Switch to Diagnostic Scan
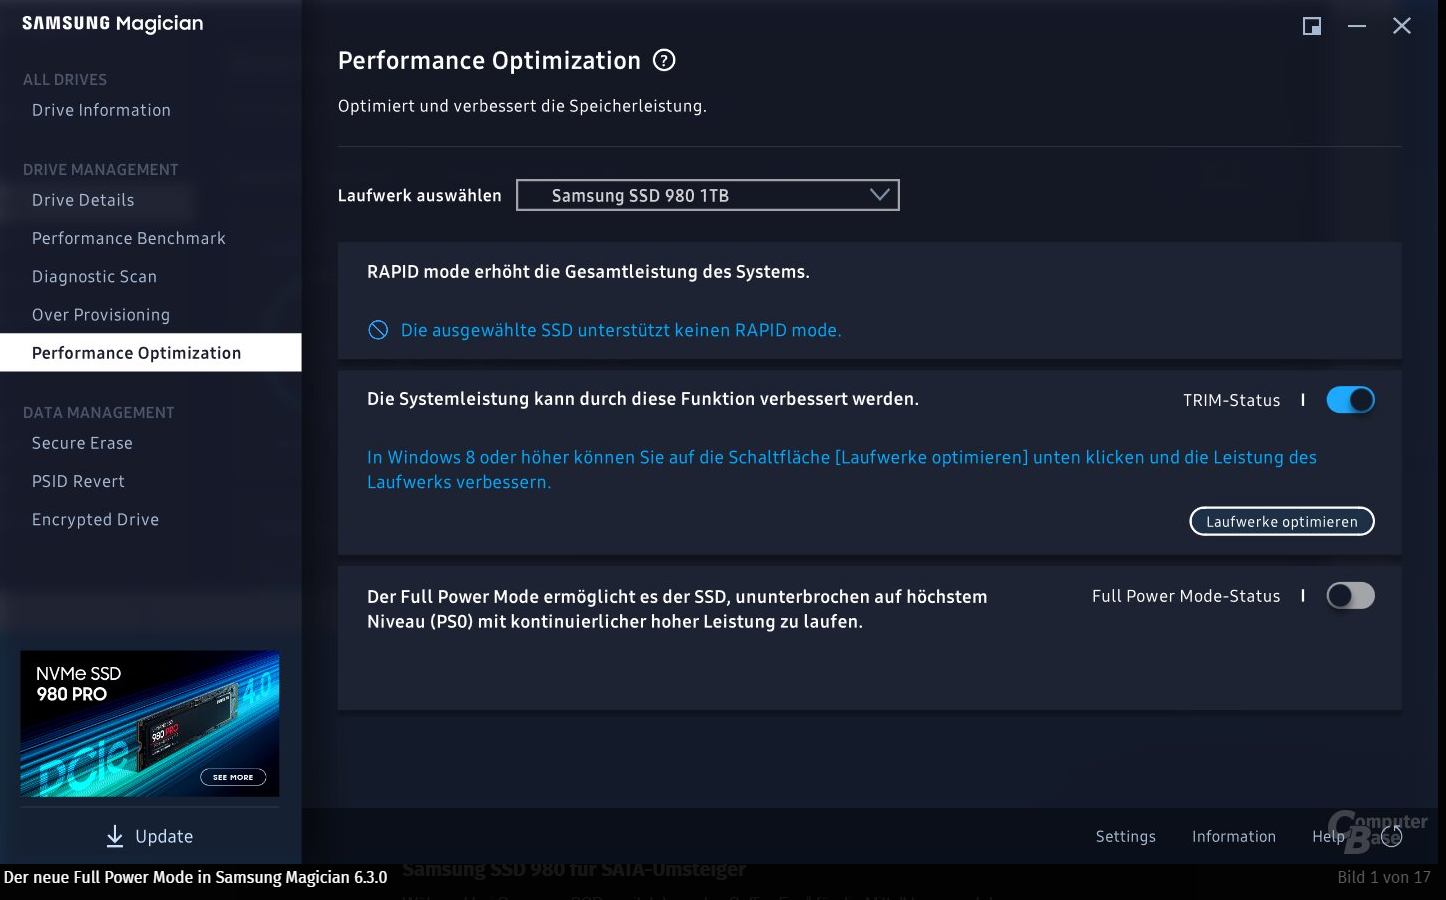 (x=94, y=276)
